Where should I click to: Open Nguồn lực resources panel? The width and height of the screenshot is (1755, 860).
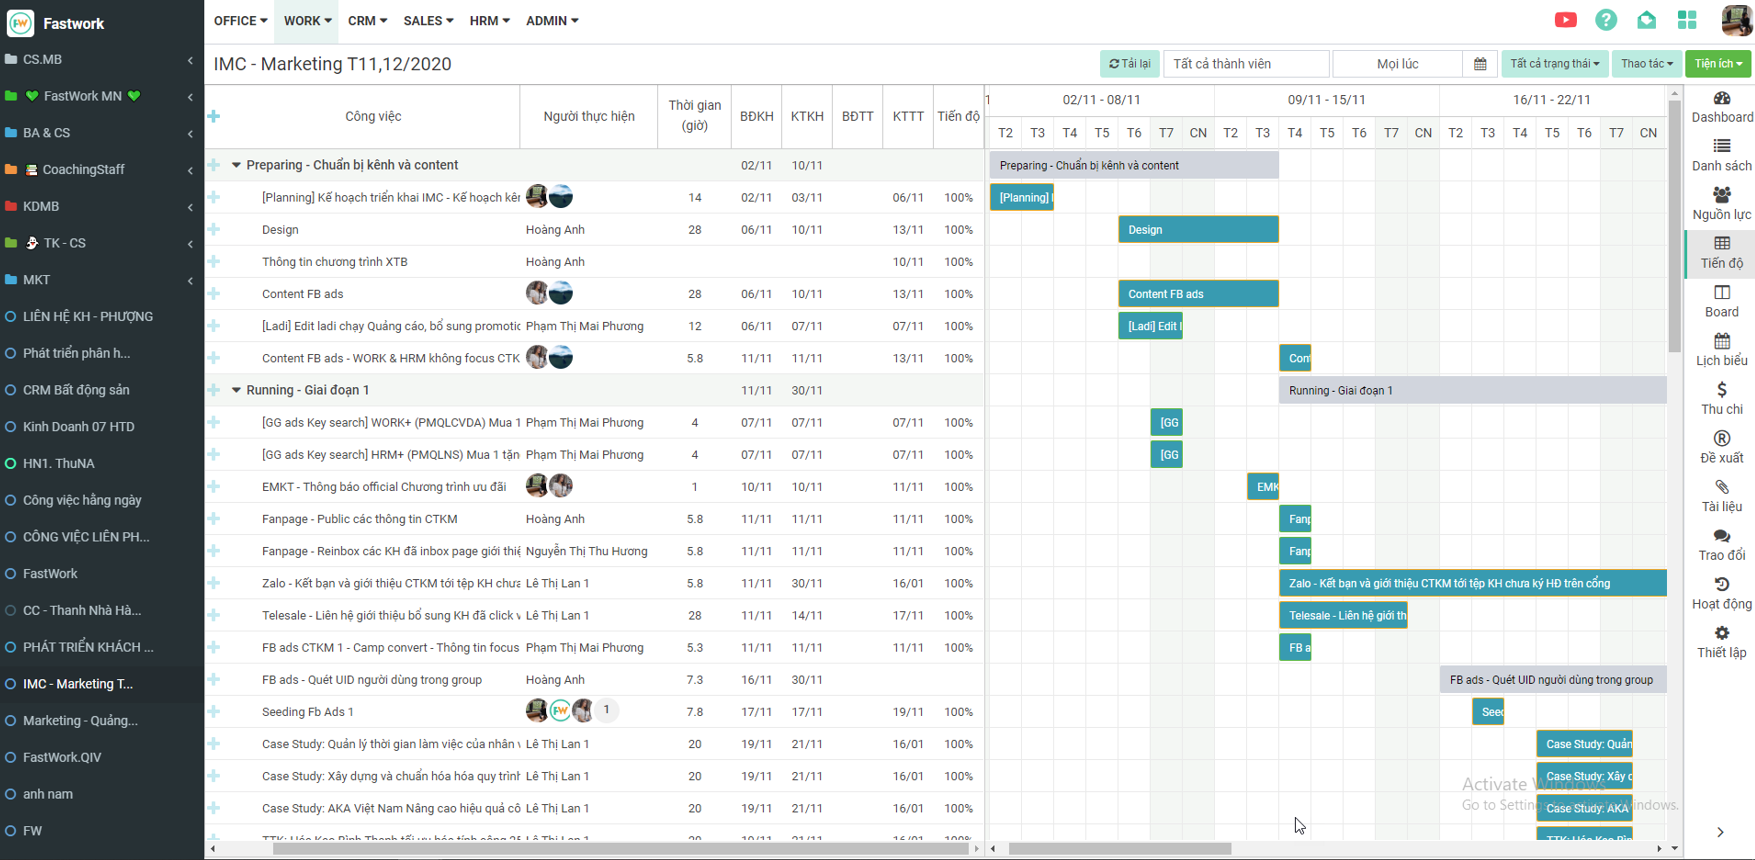click(x=1721, y=203)
